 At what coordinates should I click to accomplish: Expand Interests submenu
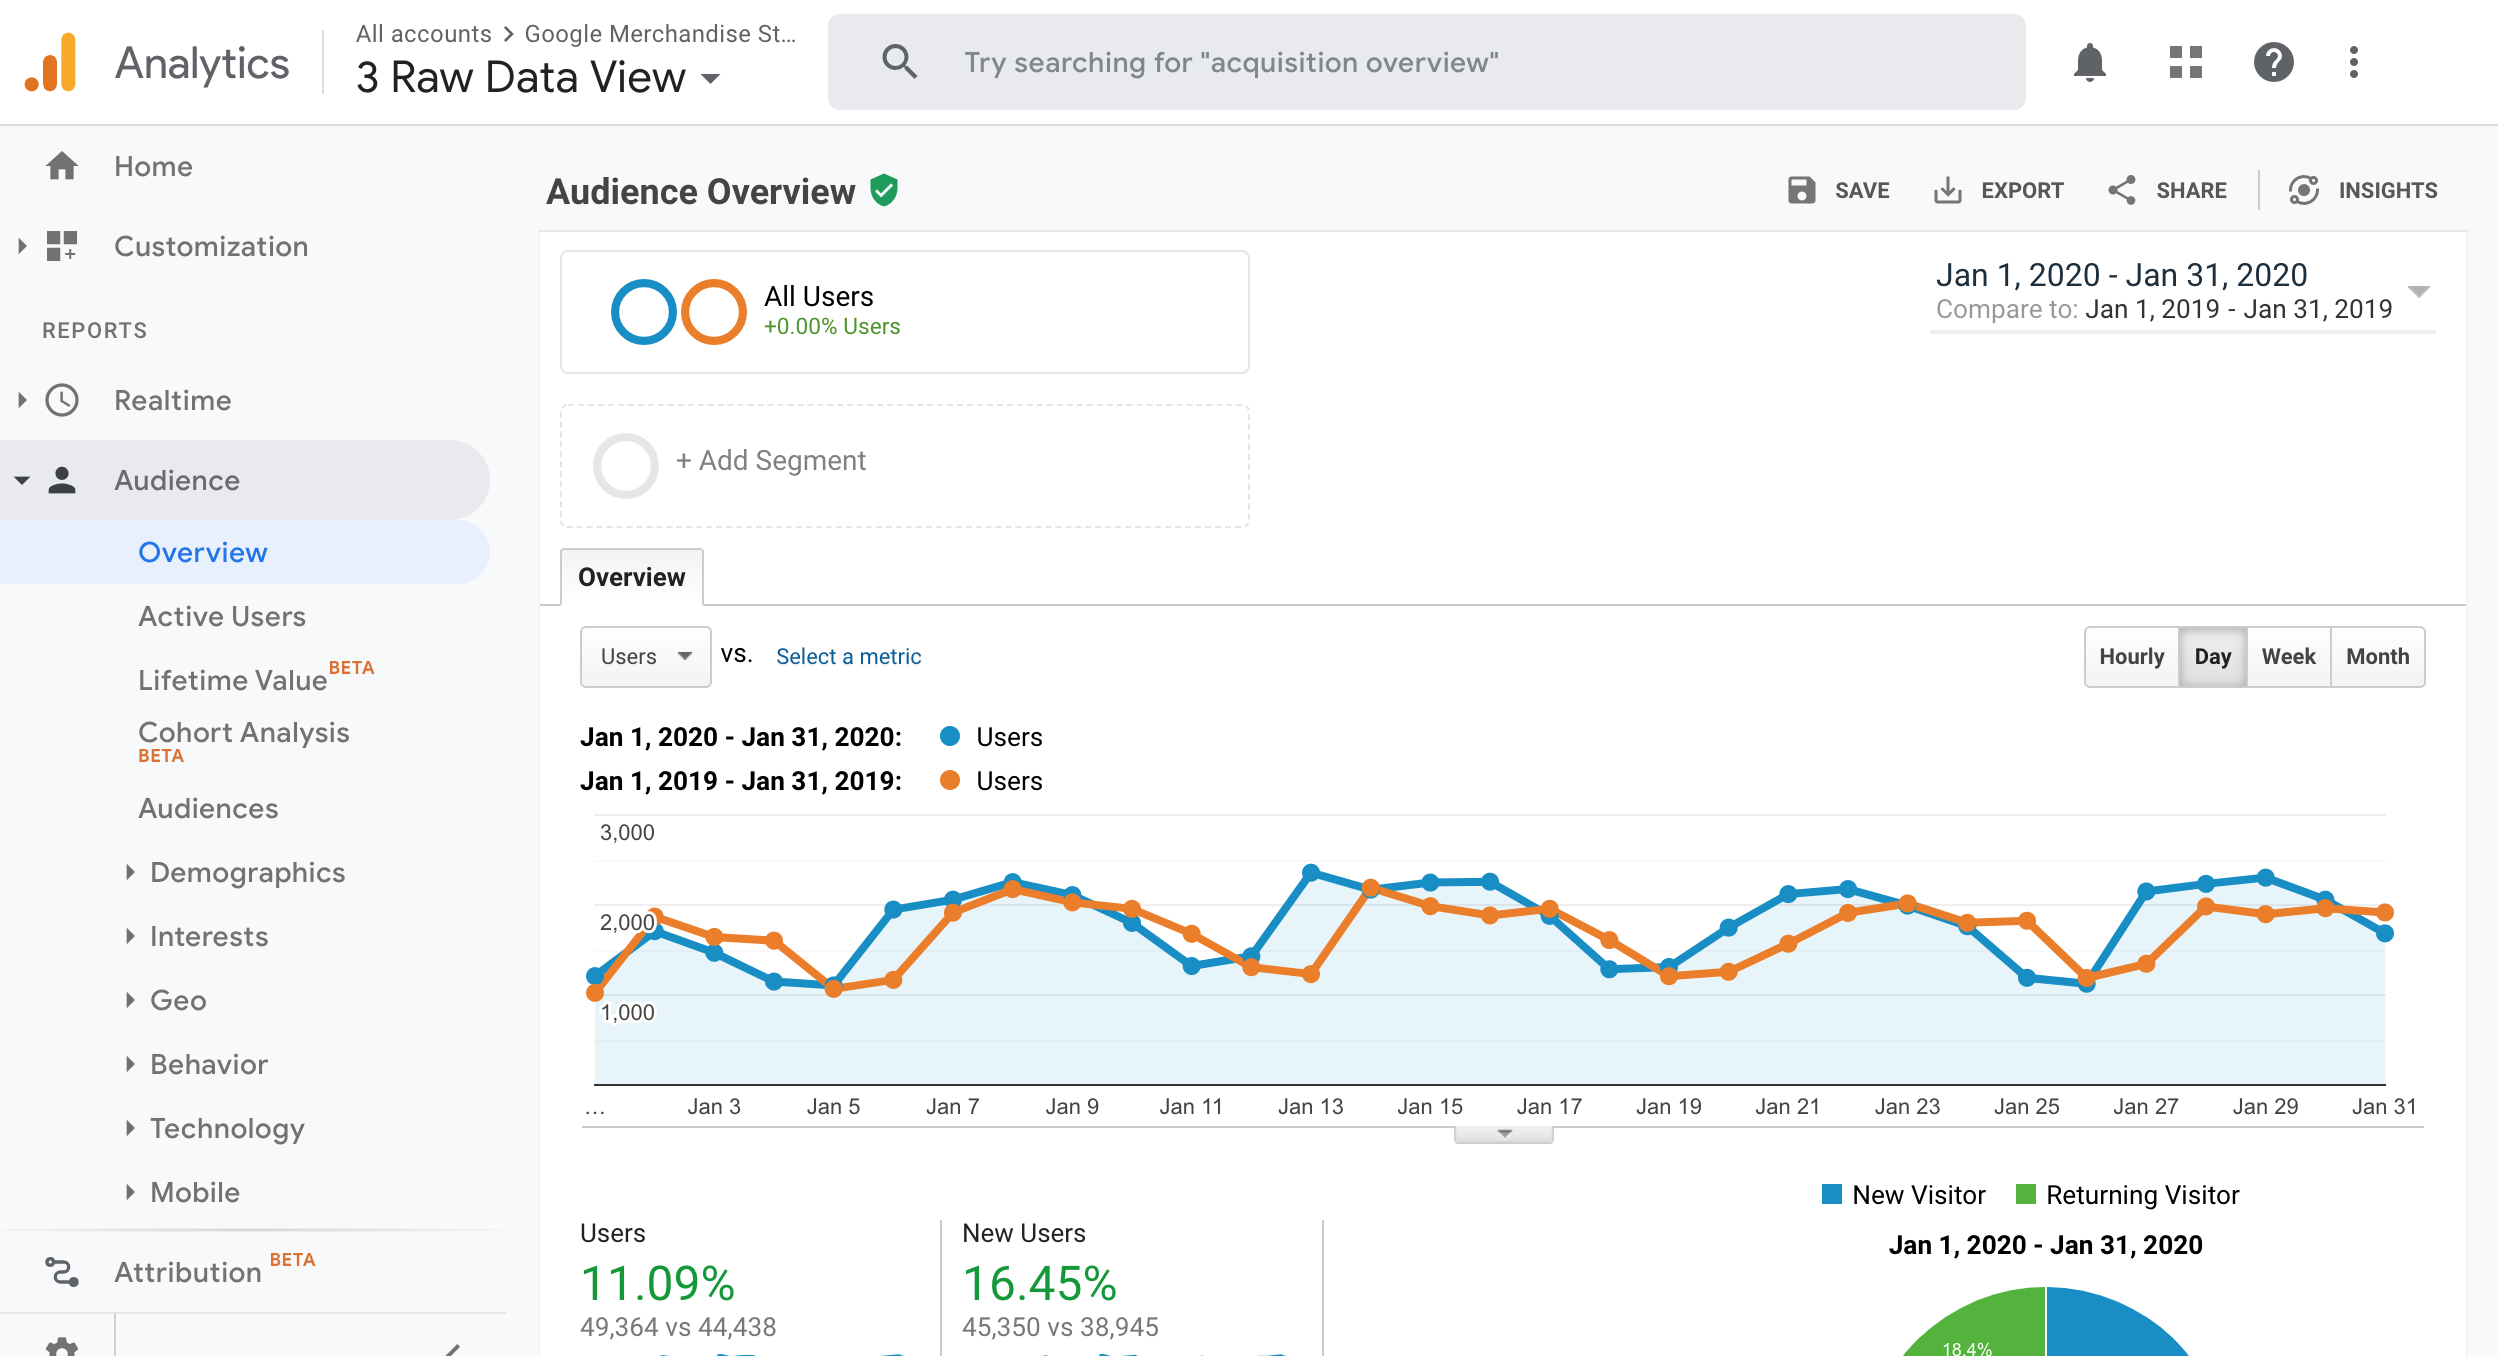pos(130,936)
